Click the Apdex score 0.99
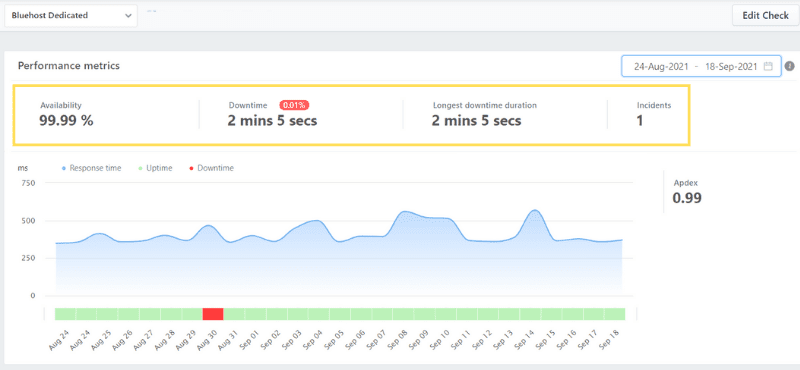This screenshot has height=370, width=800. click(x=687, y=198)
